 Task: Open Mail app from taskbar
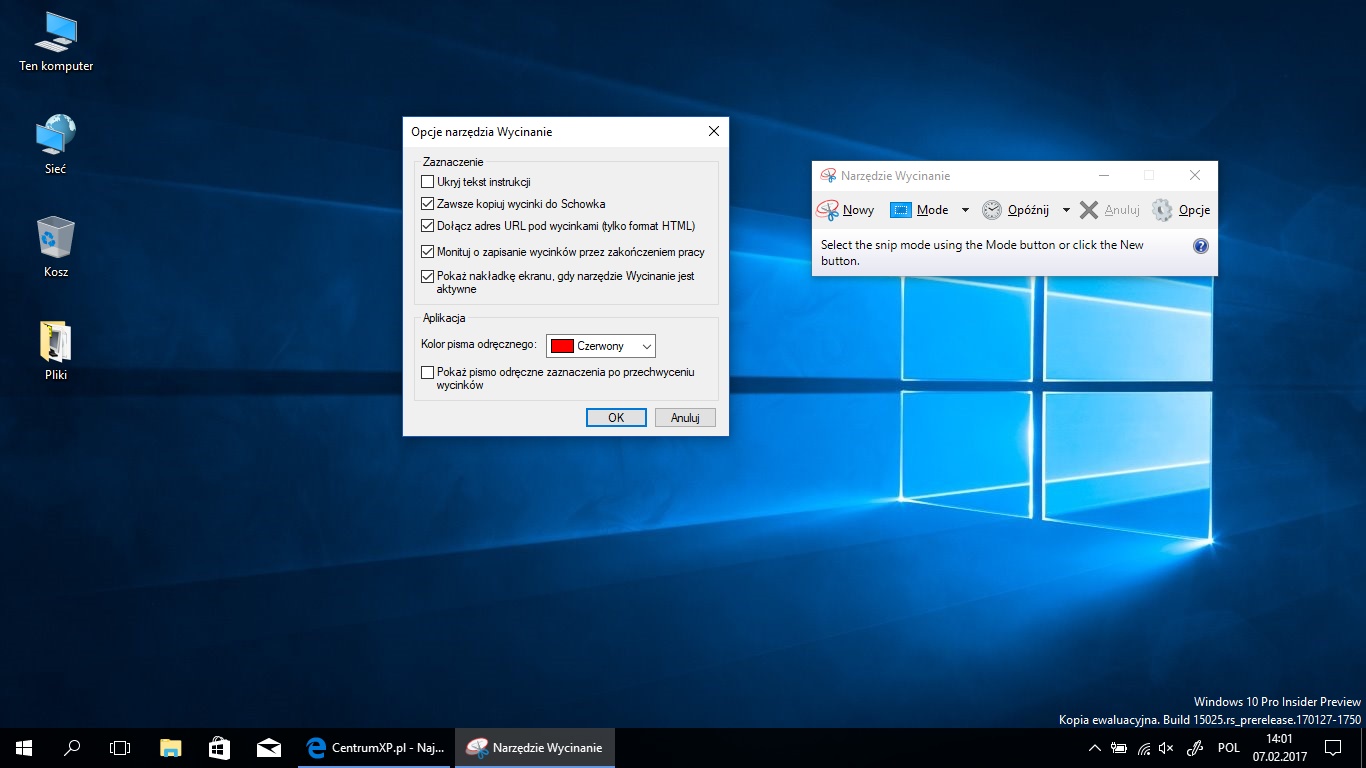(x=268, y=747)
